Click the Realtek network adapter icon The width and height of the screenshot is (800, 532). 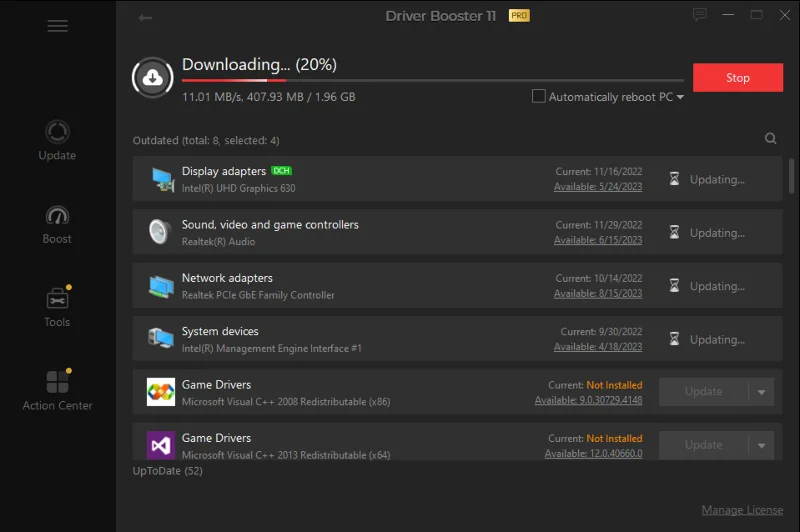pyautogui.click(x=161, y=286)
